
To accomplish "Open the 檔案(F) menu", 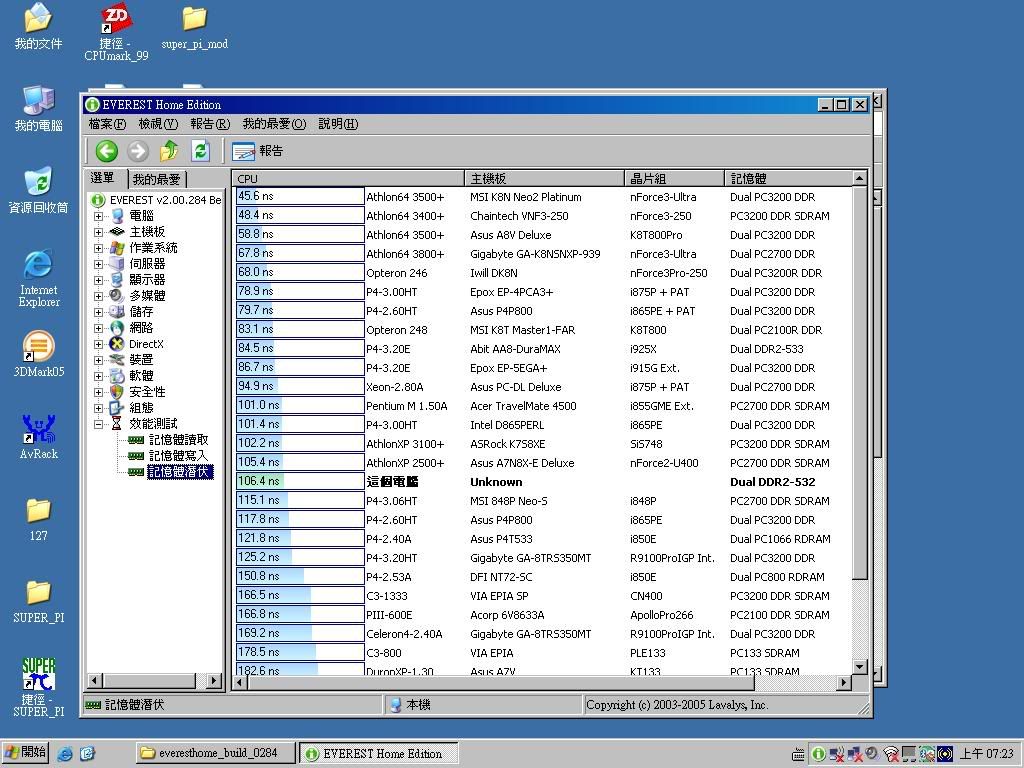I will click(x=106, y=124).
